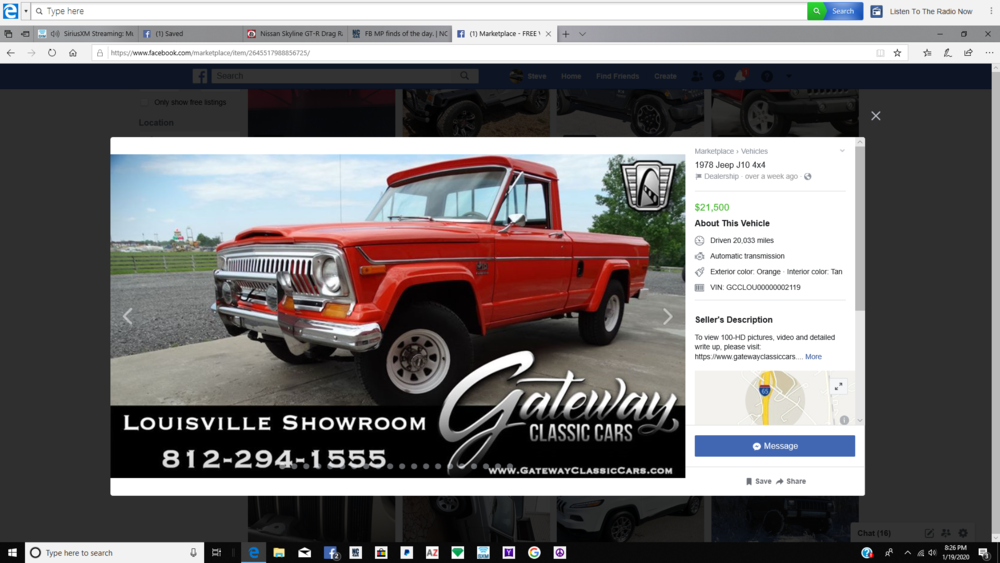This screenshot has height=563, width=1000.
Task: Open search provider dropdown arrow
Action: tap(26, 11)
